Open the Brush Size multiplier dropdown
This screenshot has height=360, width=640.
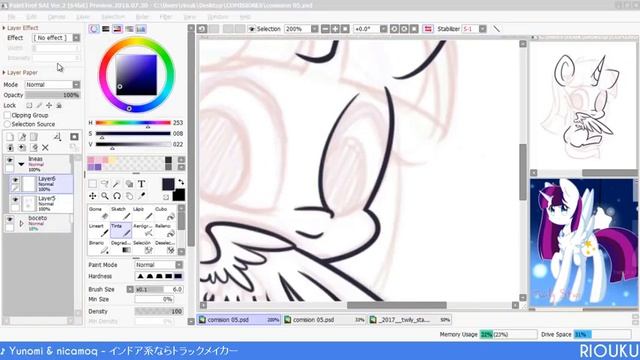click(x=130, y=289)
